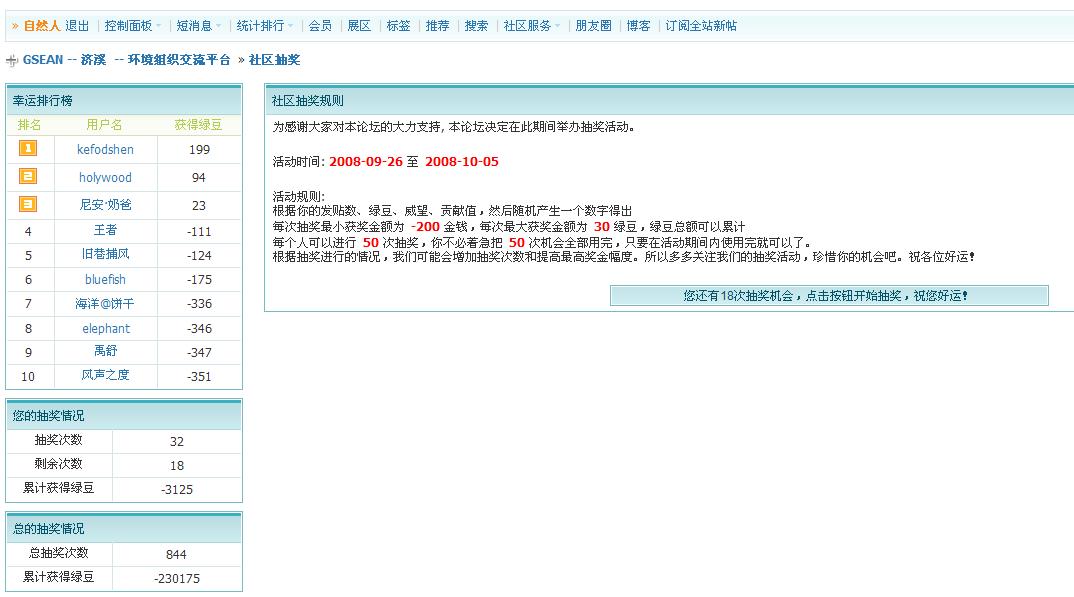1074x597 pixels.
Task: Click the -3125 累计获得绿豆 value
Action: [177, 490]
